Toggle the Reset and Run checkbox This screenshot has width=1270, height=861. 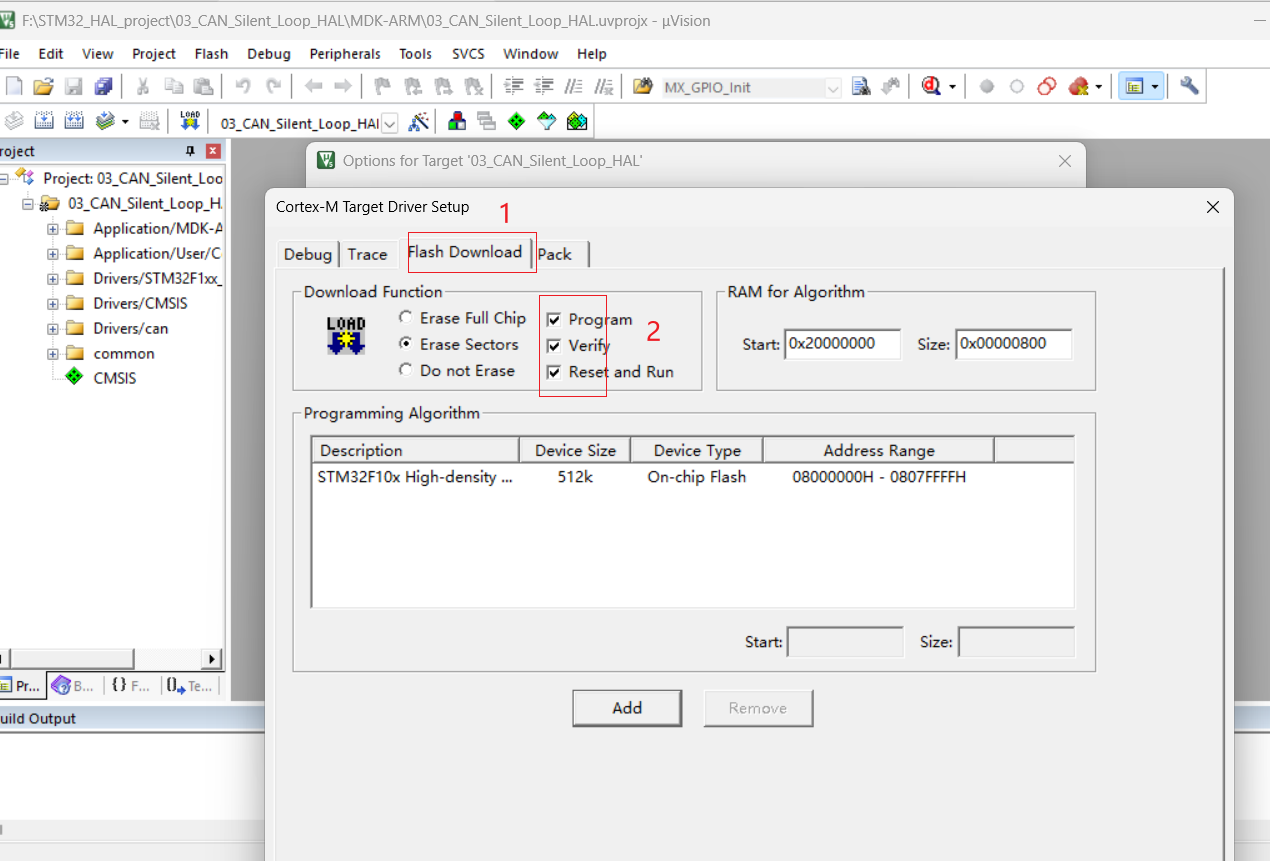tap(553, 372)
